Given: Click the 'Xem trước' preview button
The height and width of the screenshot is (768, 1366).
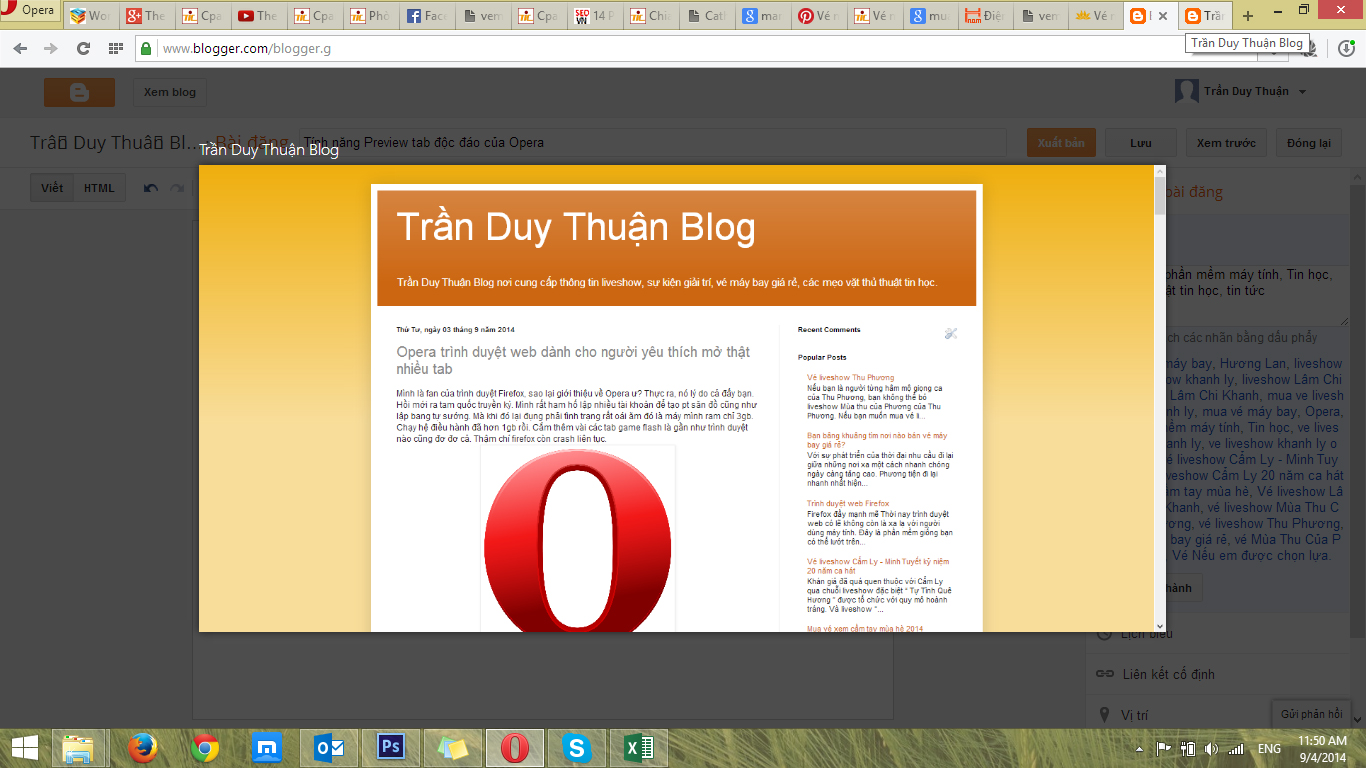Looking at the screenshot, I should tap(1226, 143).
